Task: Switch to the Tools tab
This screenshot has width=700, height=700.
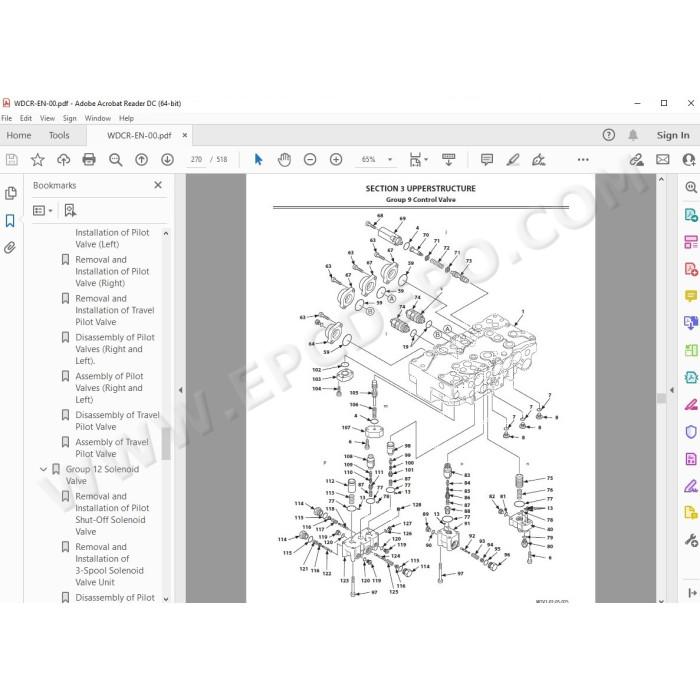Action: [x=59, y=135]
